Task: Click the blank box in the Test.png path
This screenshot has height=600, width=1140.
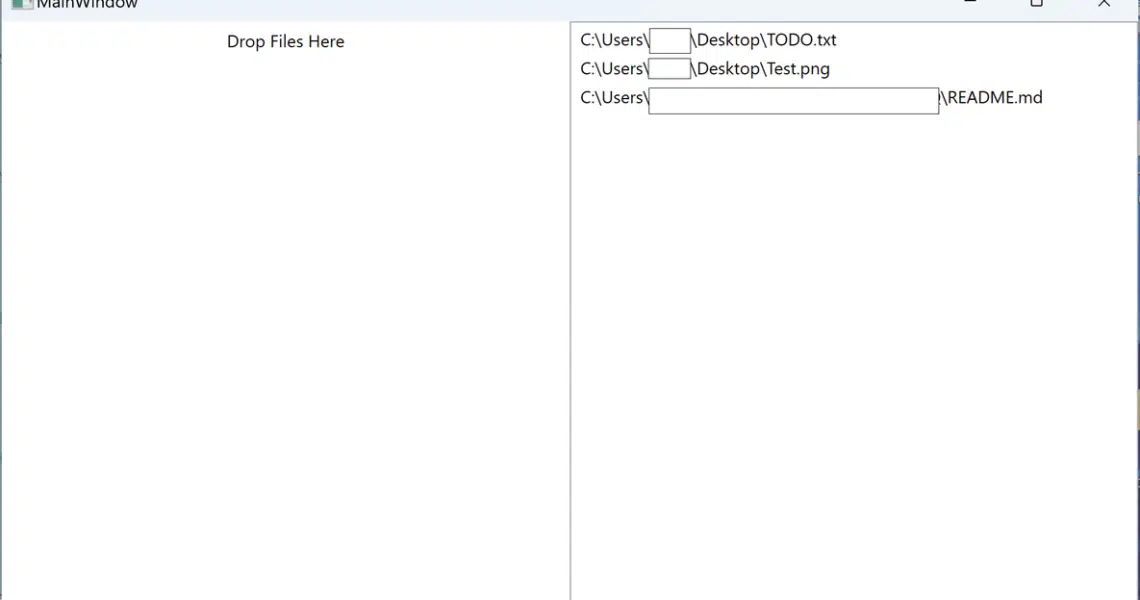Action: point(669,69)
